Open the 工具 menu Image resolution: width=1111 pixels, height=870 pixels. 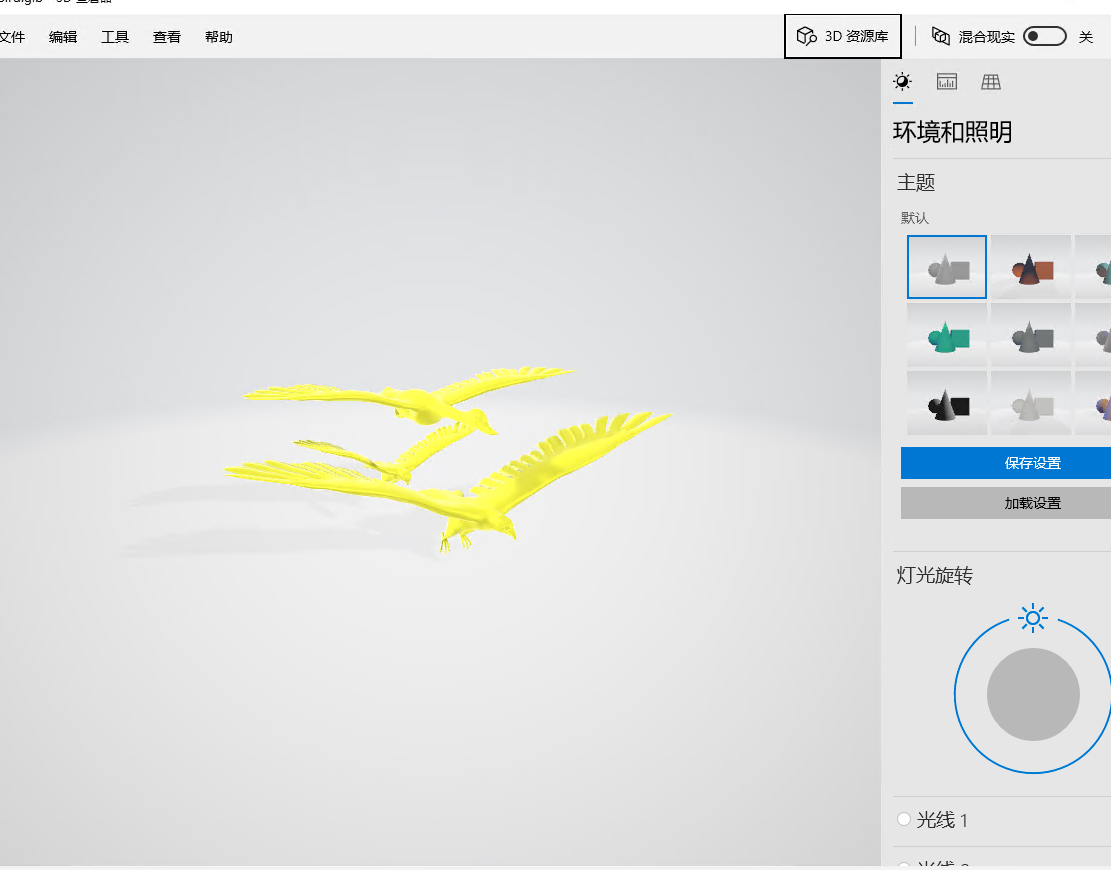[x=115, y=37]
